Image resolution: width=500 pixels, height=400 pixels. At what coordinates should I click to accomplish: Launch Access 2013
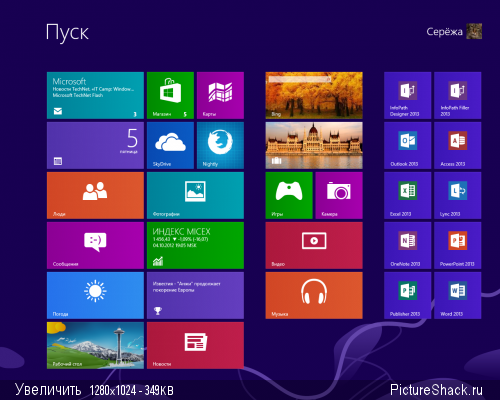point(458,145)
